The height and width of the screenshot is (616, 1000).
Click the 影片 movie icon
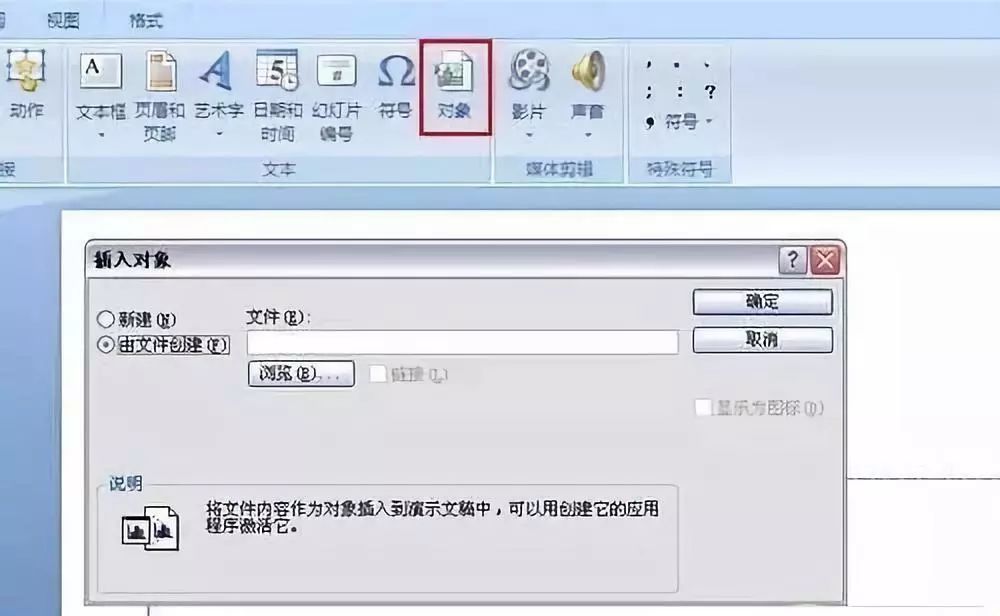pyautogui.click(x=529, y=70)
